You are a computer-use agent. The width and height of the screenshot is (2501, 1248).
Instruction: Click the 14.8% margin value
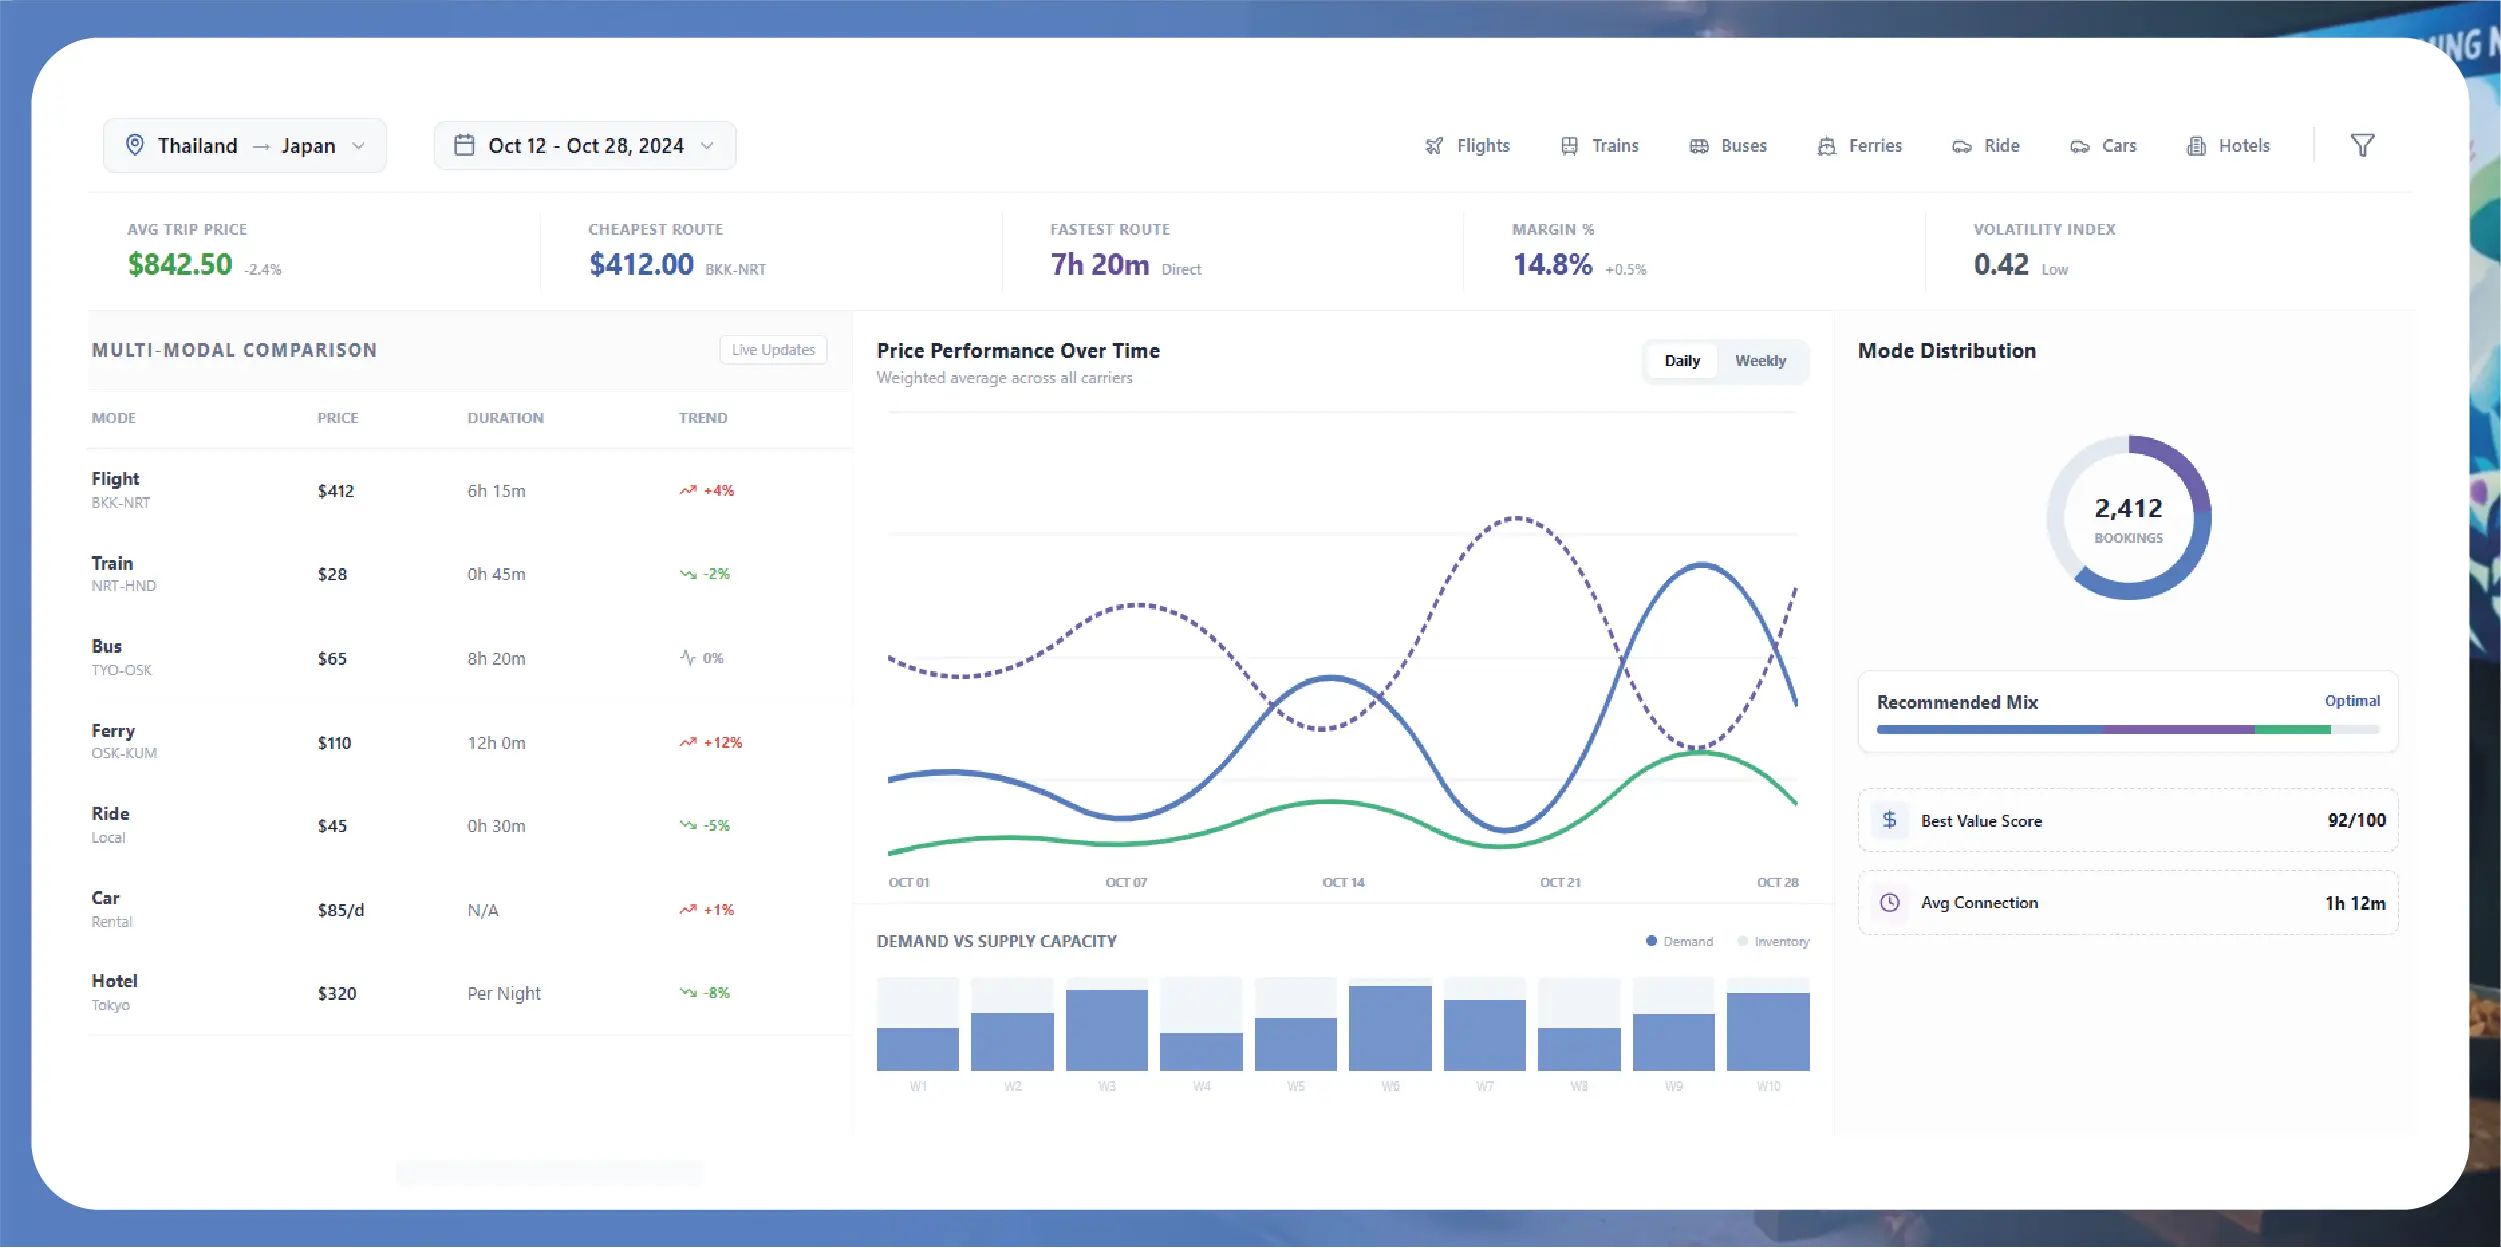[1552, 264]
